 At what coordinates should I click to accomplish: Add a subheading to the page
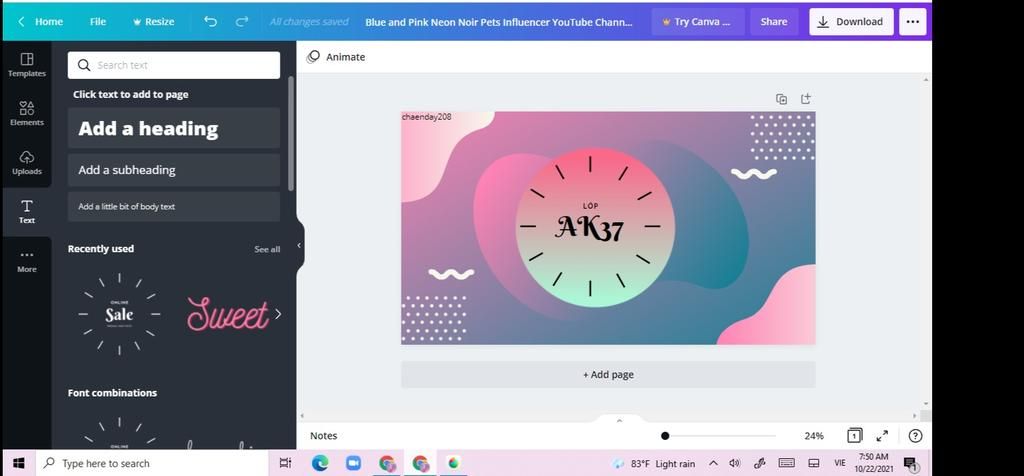[x=174, y=170]
